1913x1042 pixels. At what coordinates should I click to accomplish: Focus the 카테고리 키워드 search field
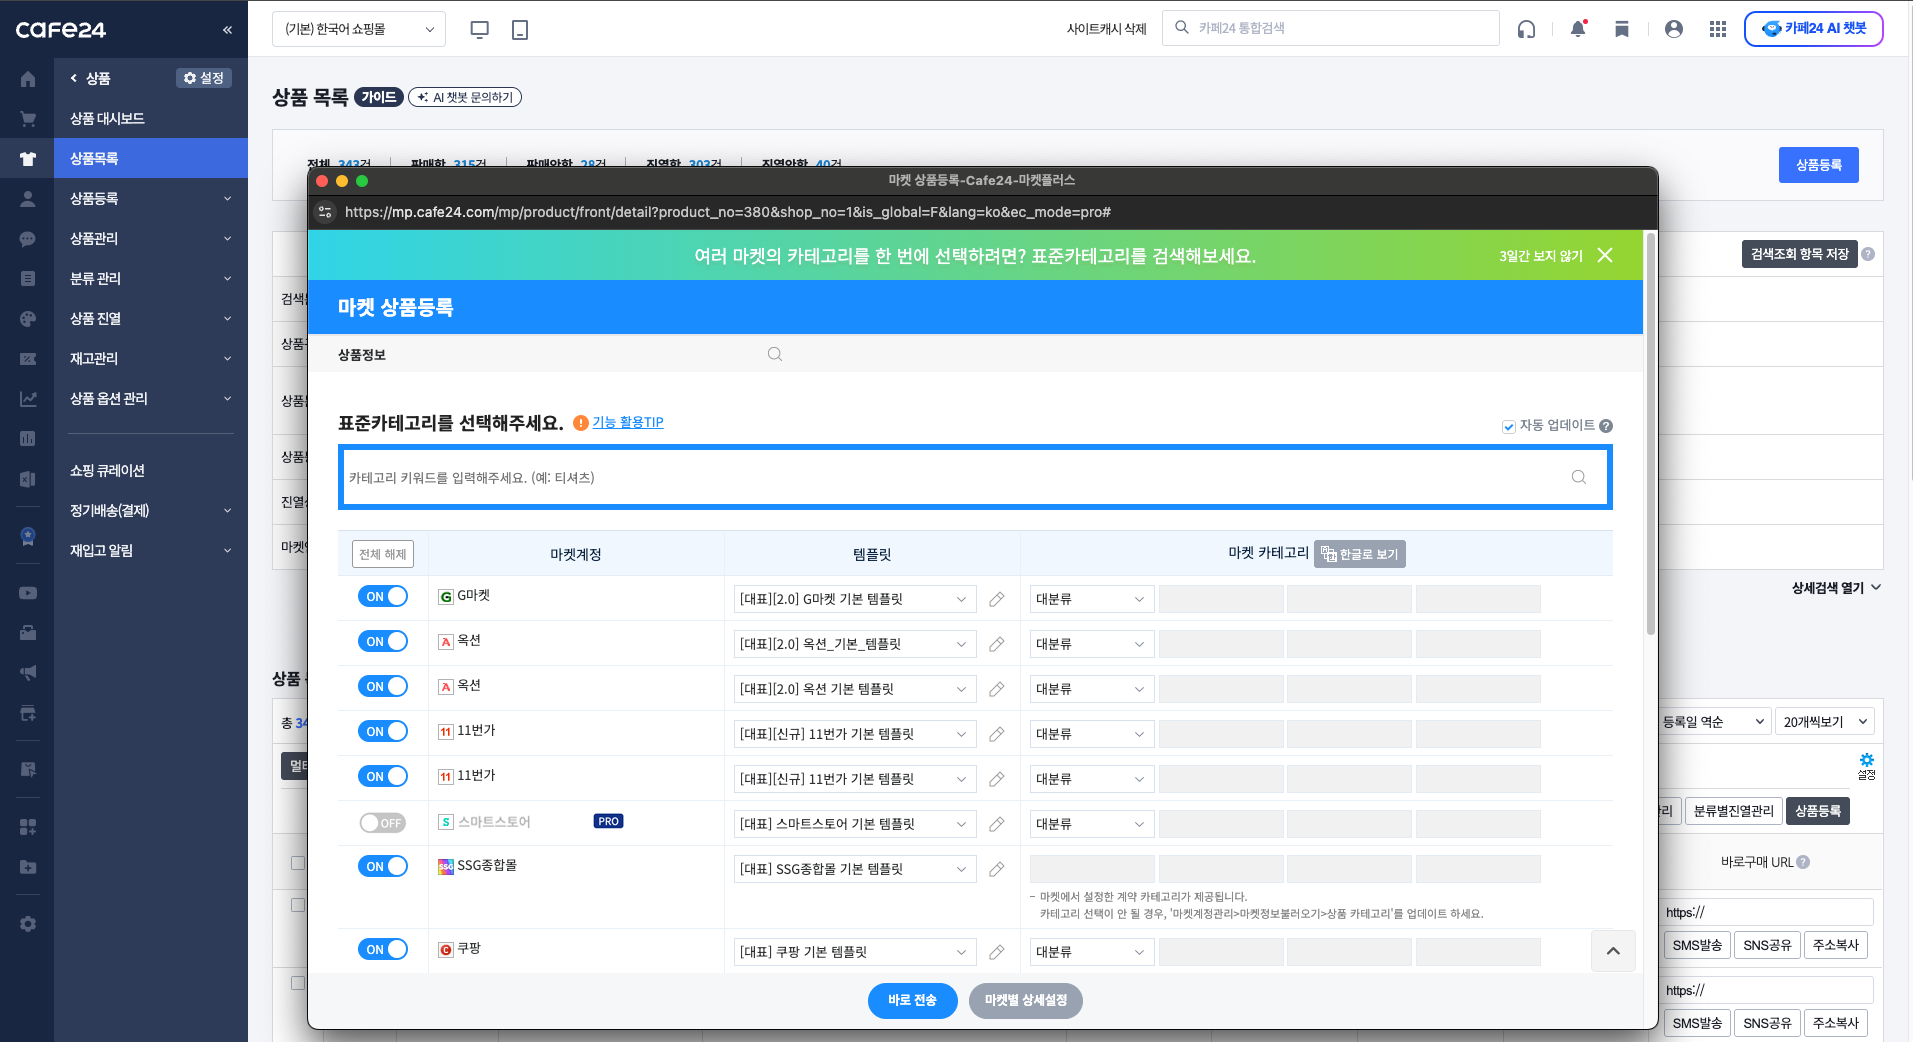pos(975,478)
